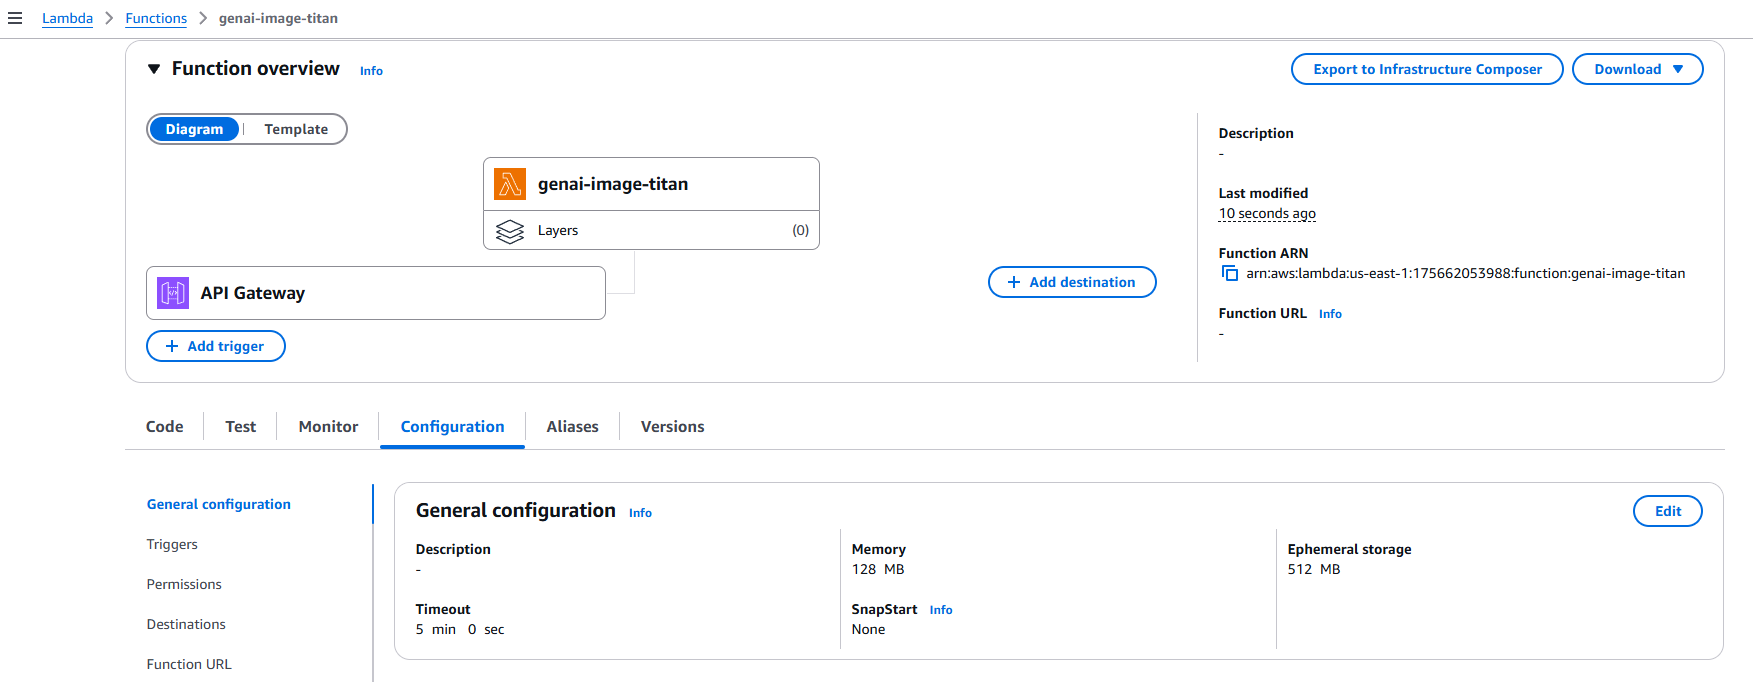The image size is (1753, 682).
Task: Click the genai-image-titan breadcrumb text
Action: [278, 18]
